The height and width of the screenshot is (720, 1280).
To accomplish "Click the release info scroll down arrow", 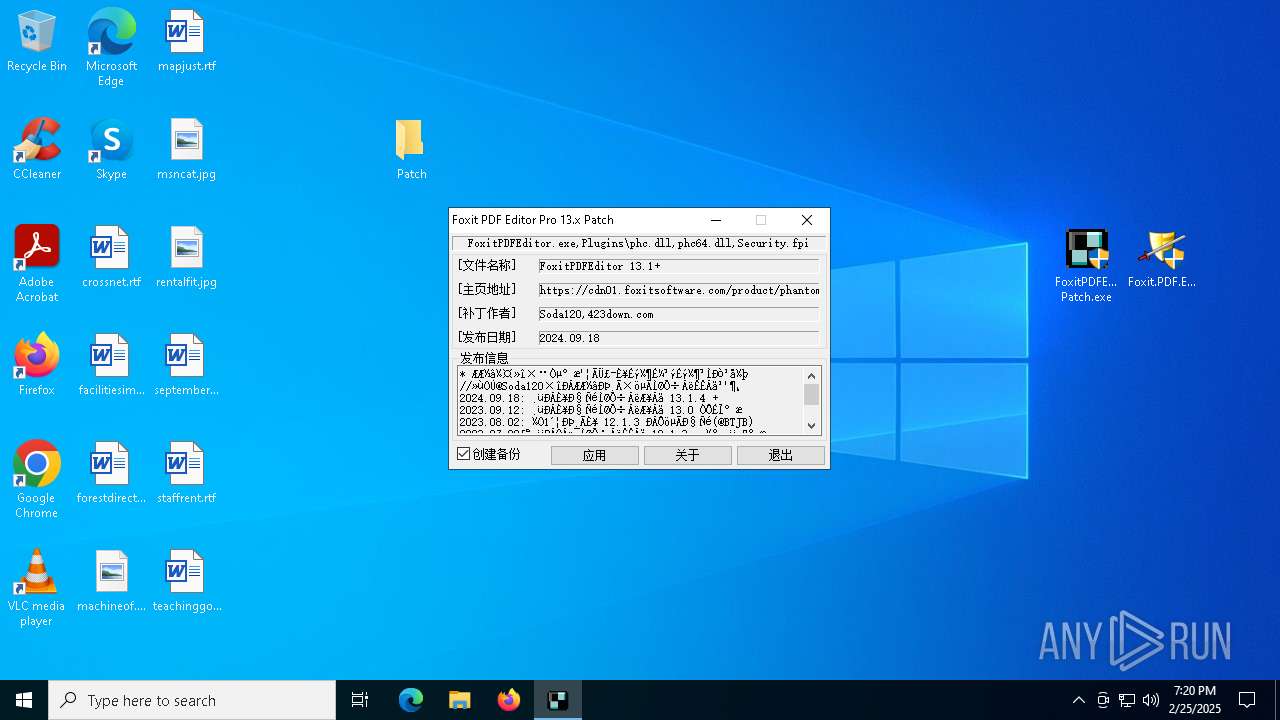I will tap(812, 425).
